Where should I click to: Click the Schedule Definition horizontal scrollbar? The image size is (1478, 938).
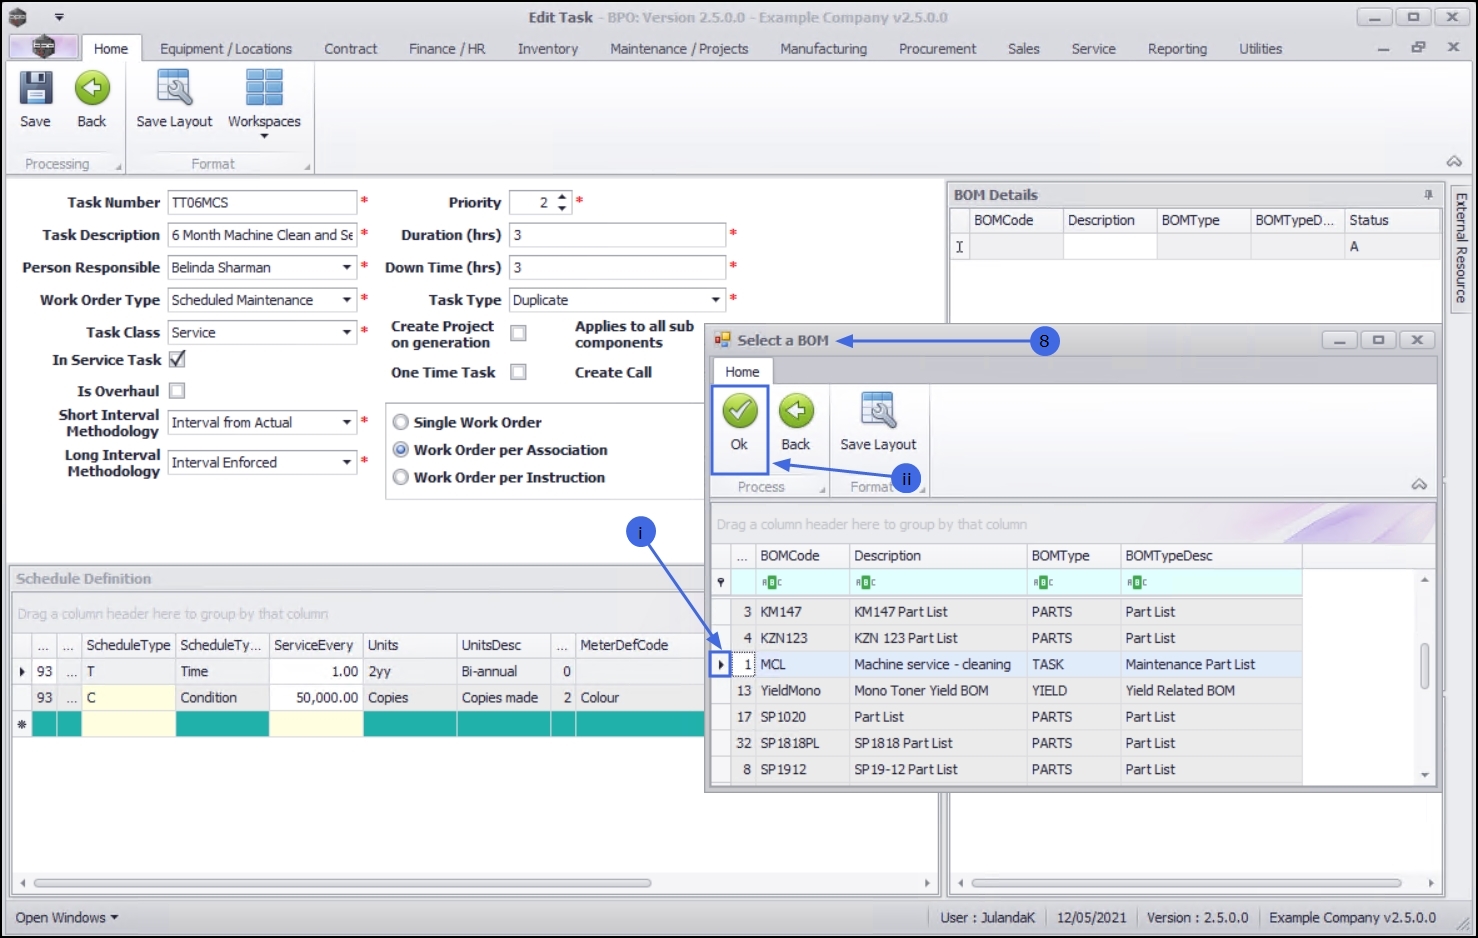click(x=342, y=883)
